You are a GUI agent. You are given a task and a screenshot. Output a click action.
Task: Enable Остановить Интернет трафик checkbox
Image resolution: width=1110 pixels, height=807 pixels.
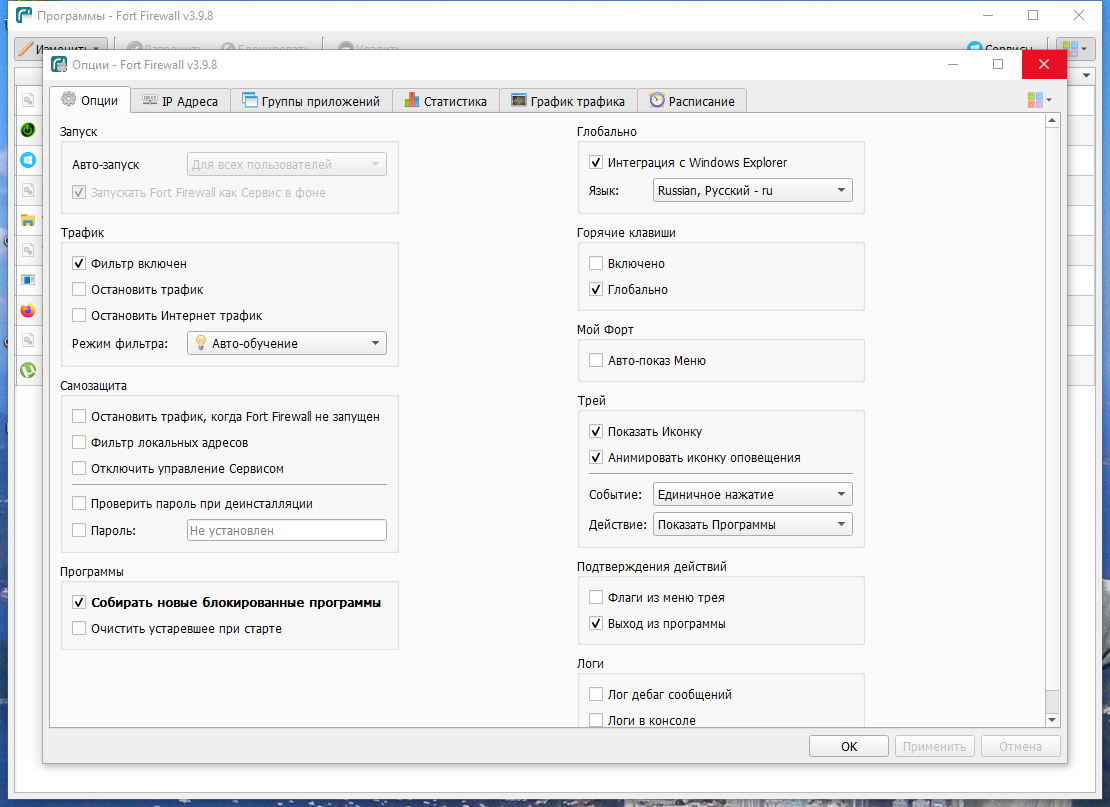coord(79,316)
